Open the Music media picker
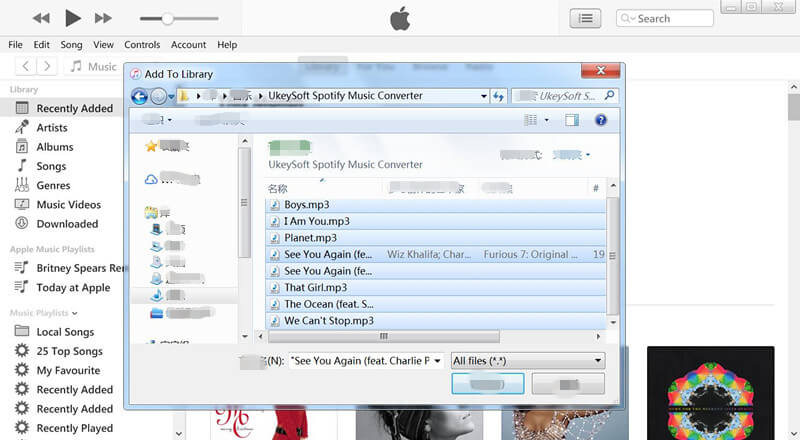 (94, 66)
